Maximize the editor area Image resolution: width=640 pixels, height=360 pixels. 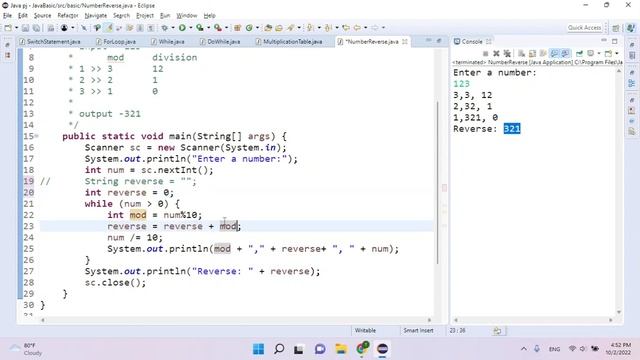click(x=439, y=41)
